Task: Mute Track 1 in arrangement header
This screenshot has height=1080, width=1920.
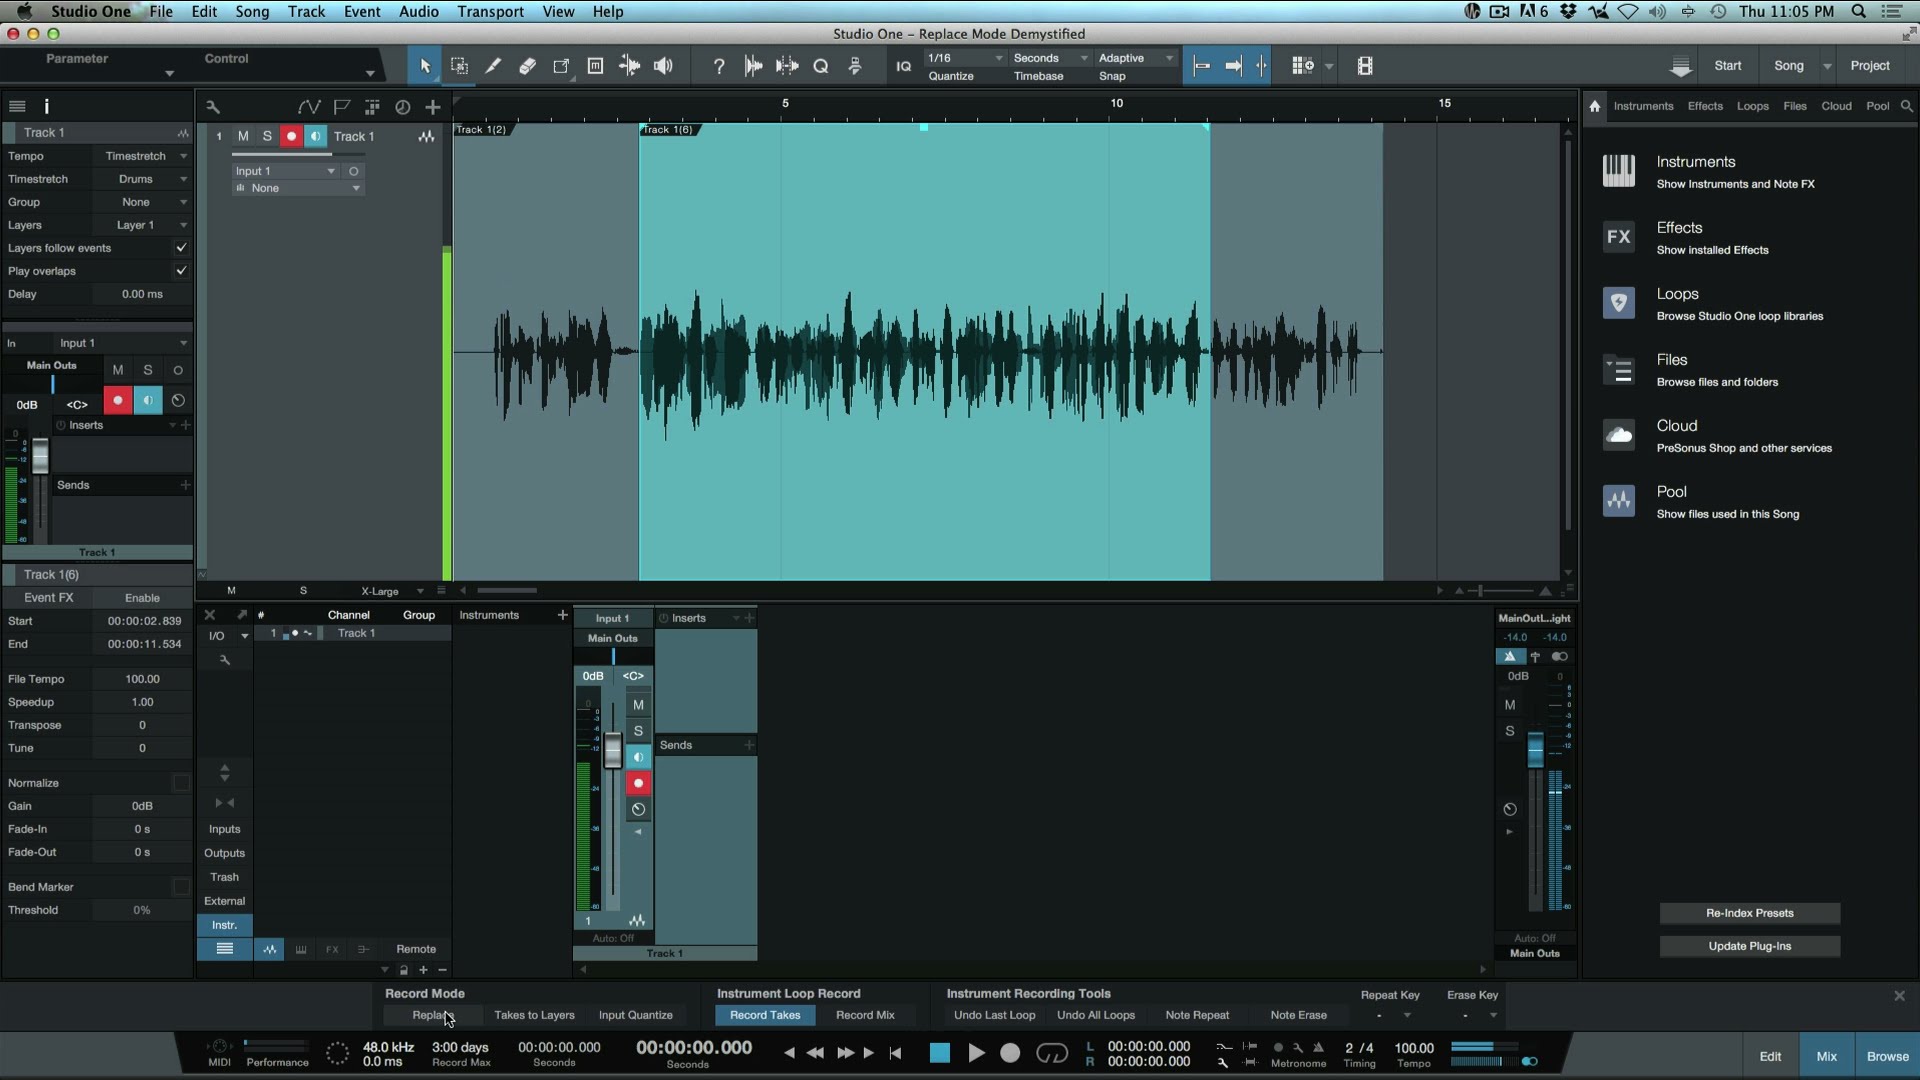Action: click(243, 136)
